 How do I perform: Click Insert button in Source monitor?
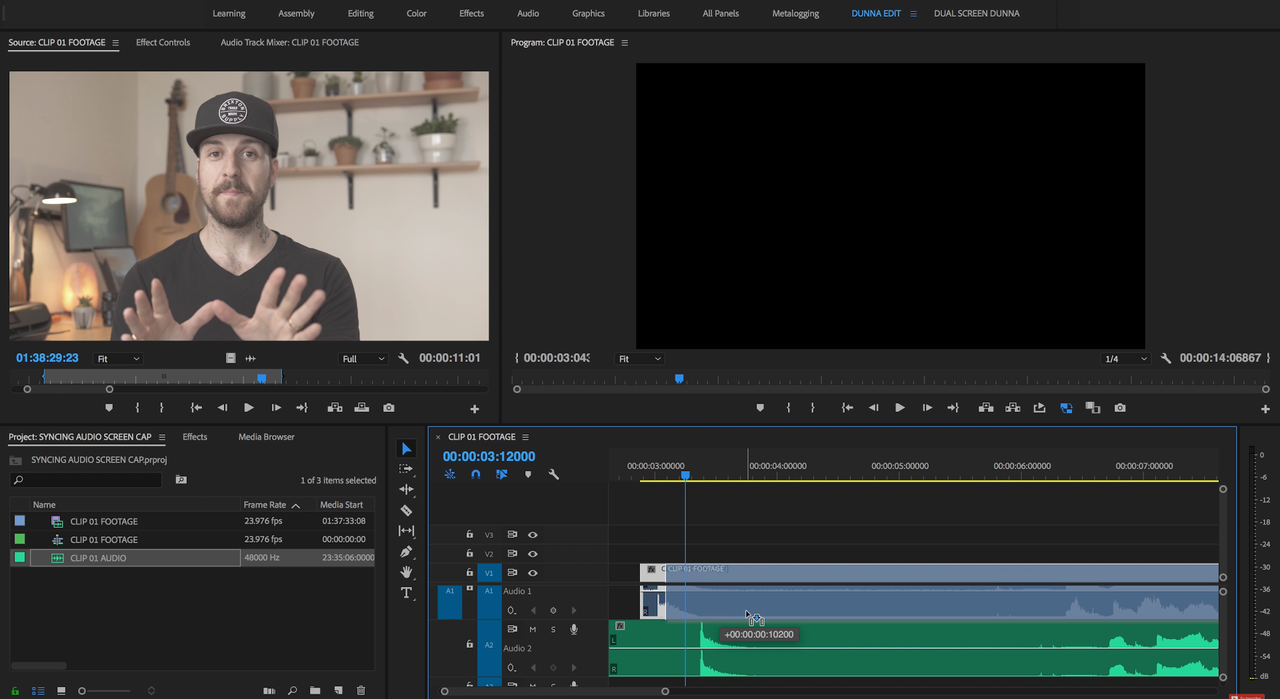click(335, 408)
